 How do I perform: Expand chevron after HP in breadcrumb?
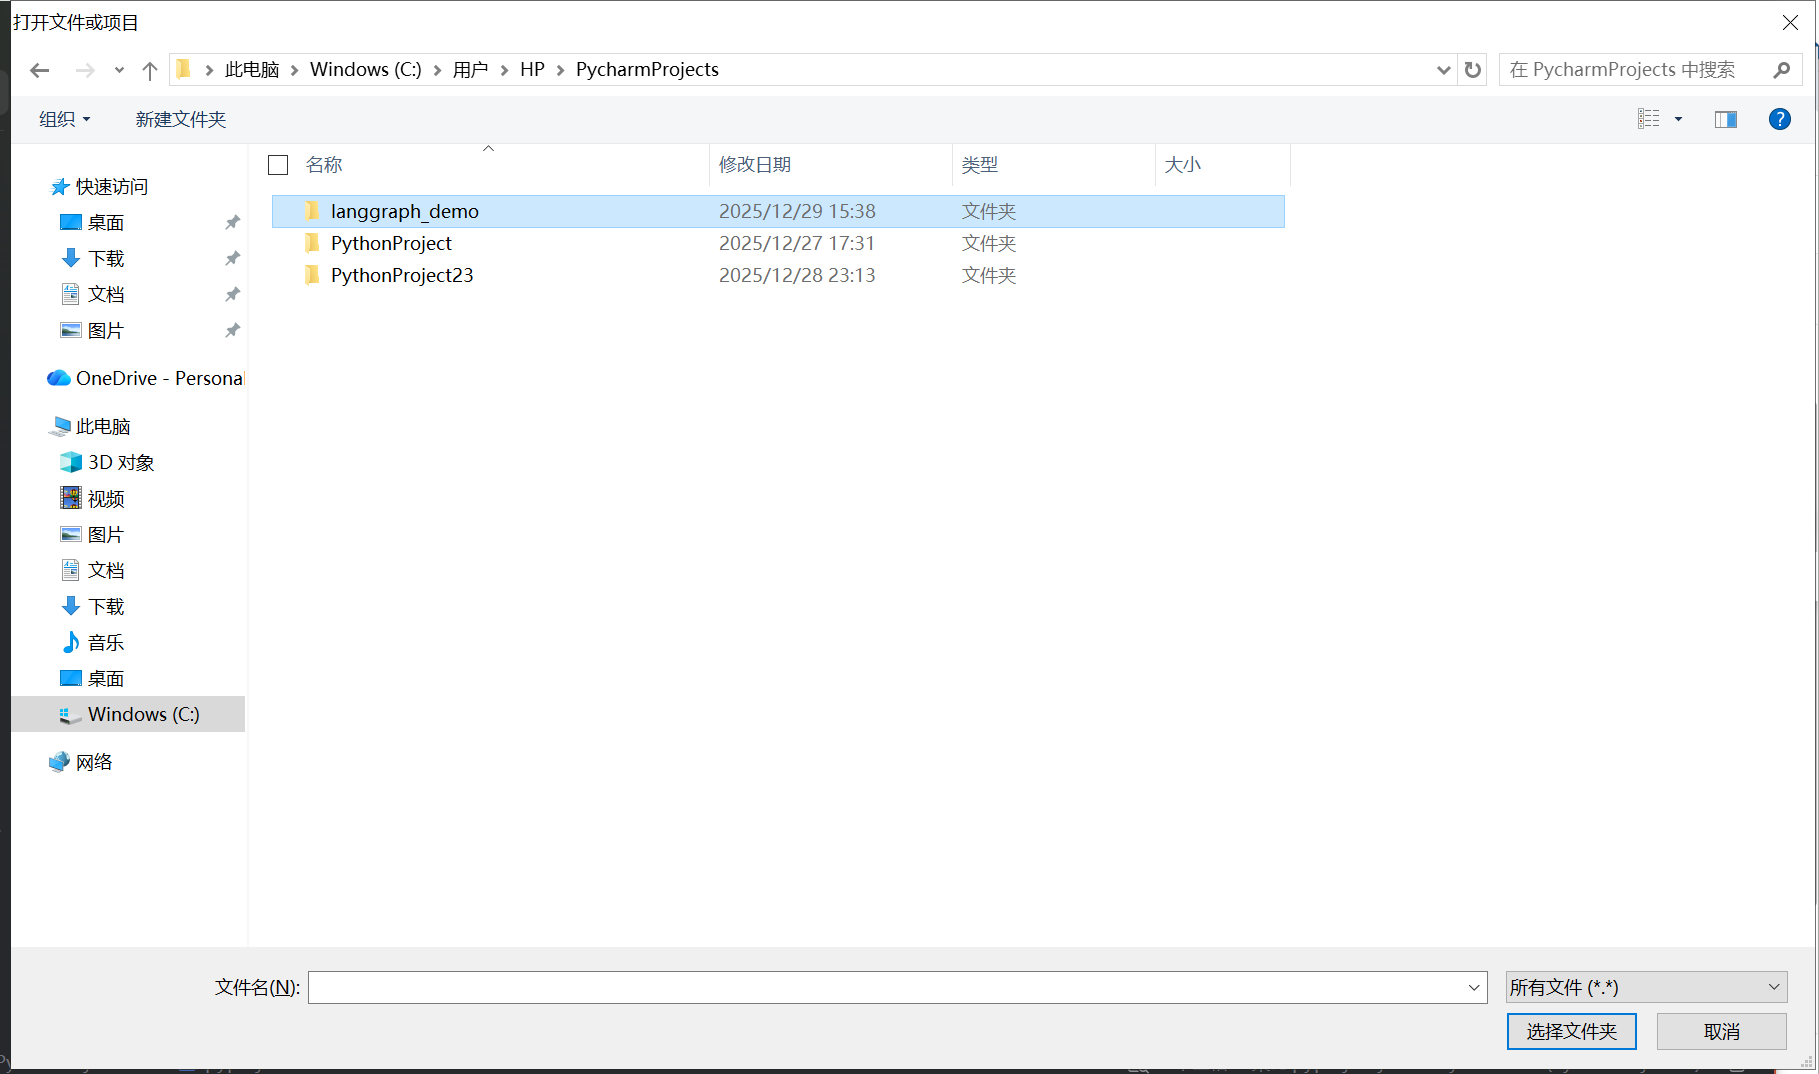coord(560,70)
